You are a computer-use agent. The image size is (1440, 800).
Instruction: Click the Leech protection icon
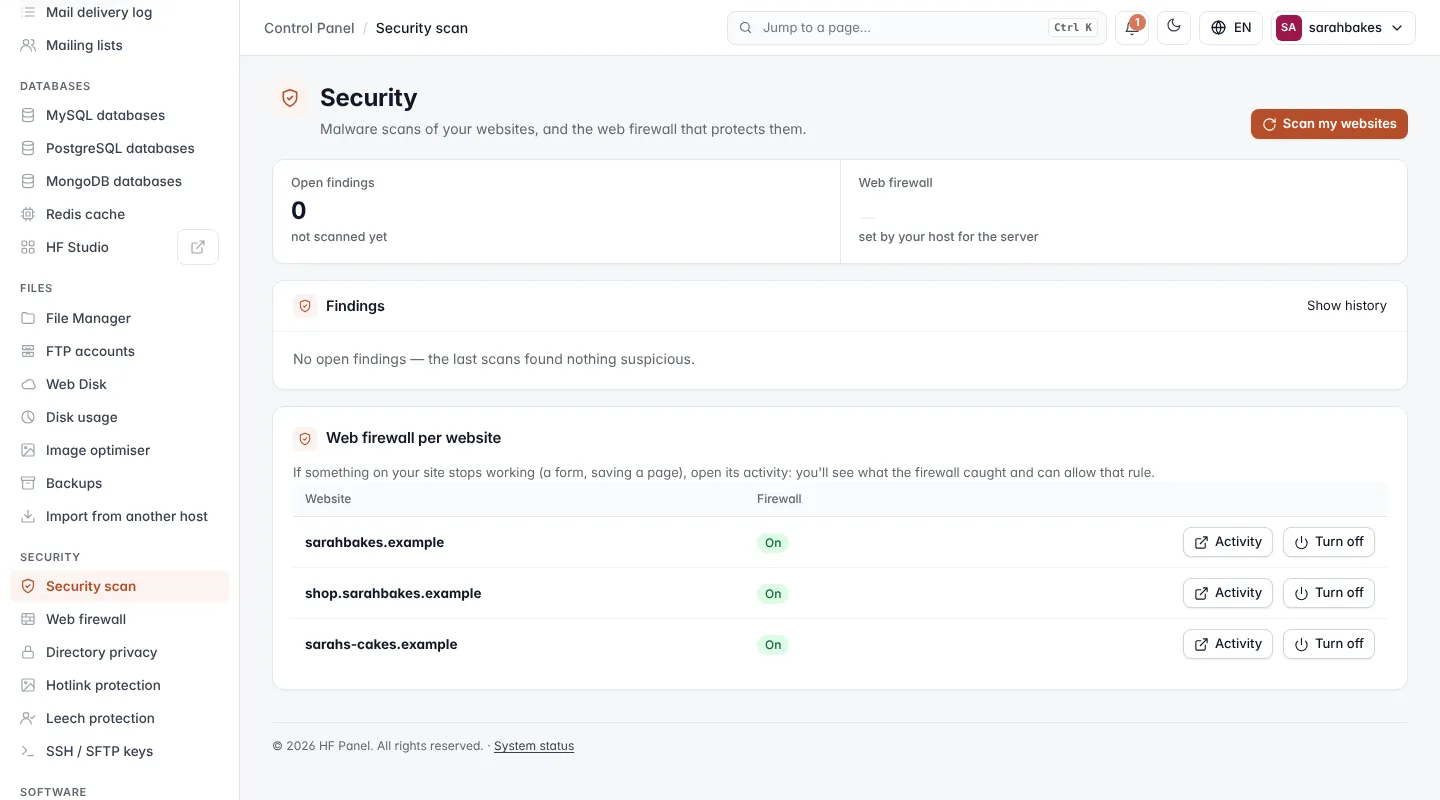click(x=28, y=718)
